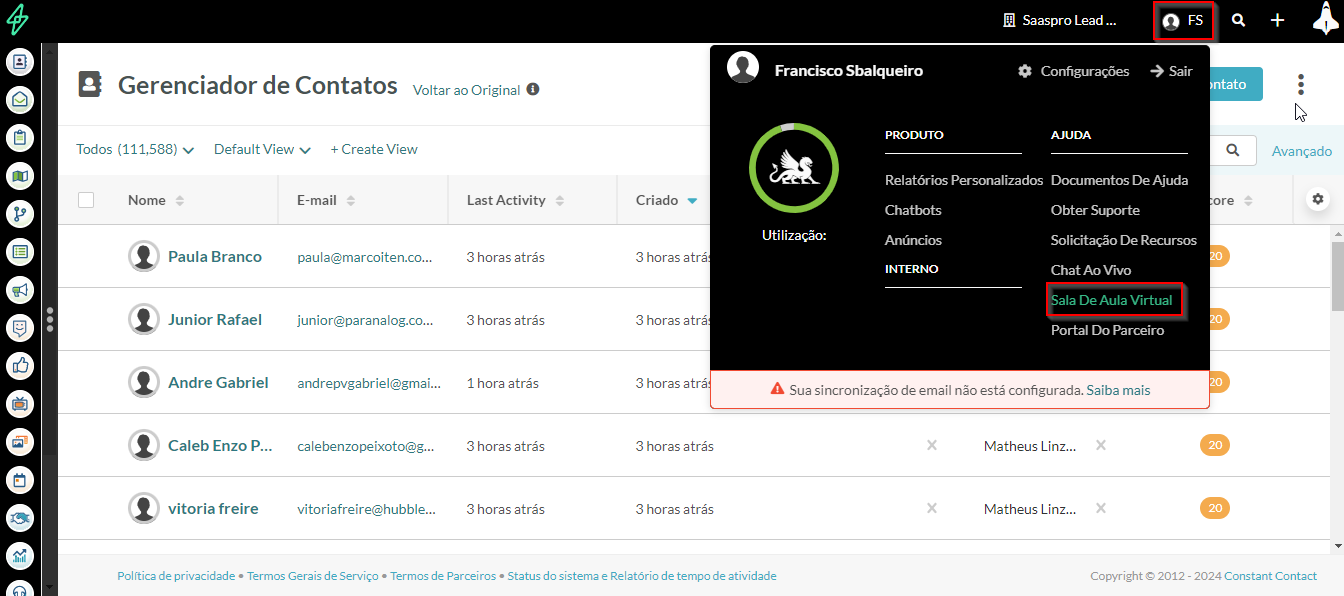
Task: Open the email envelope sidebar icon
Action: pyautogui.click(x=20, y=100)
